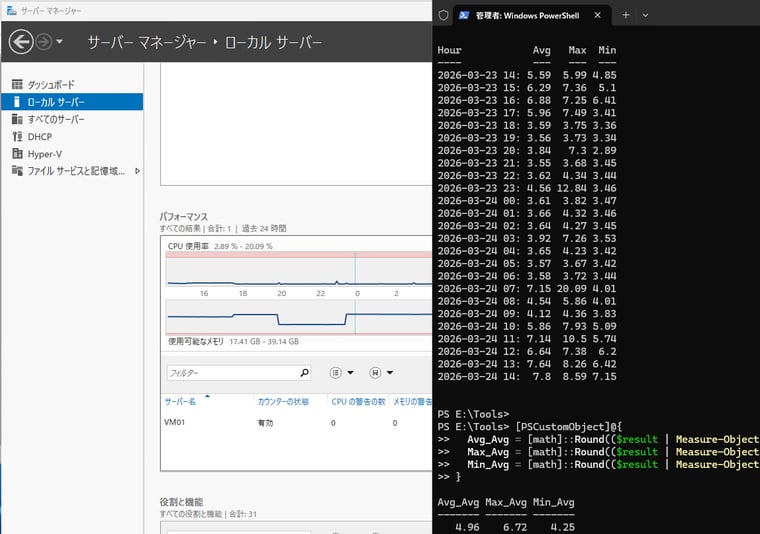
Task: Select ローカル サーバー in the sidebar
Action: [72, 102]
